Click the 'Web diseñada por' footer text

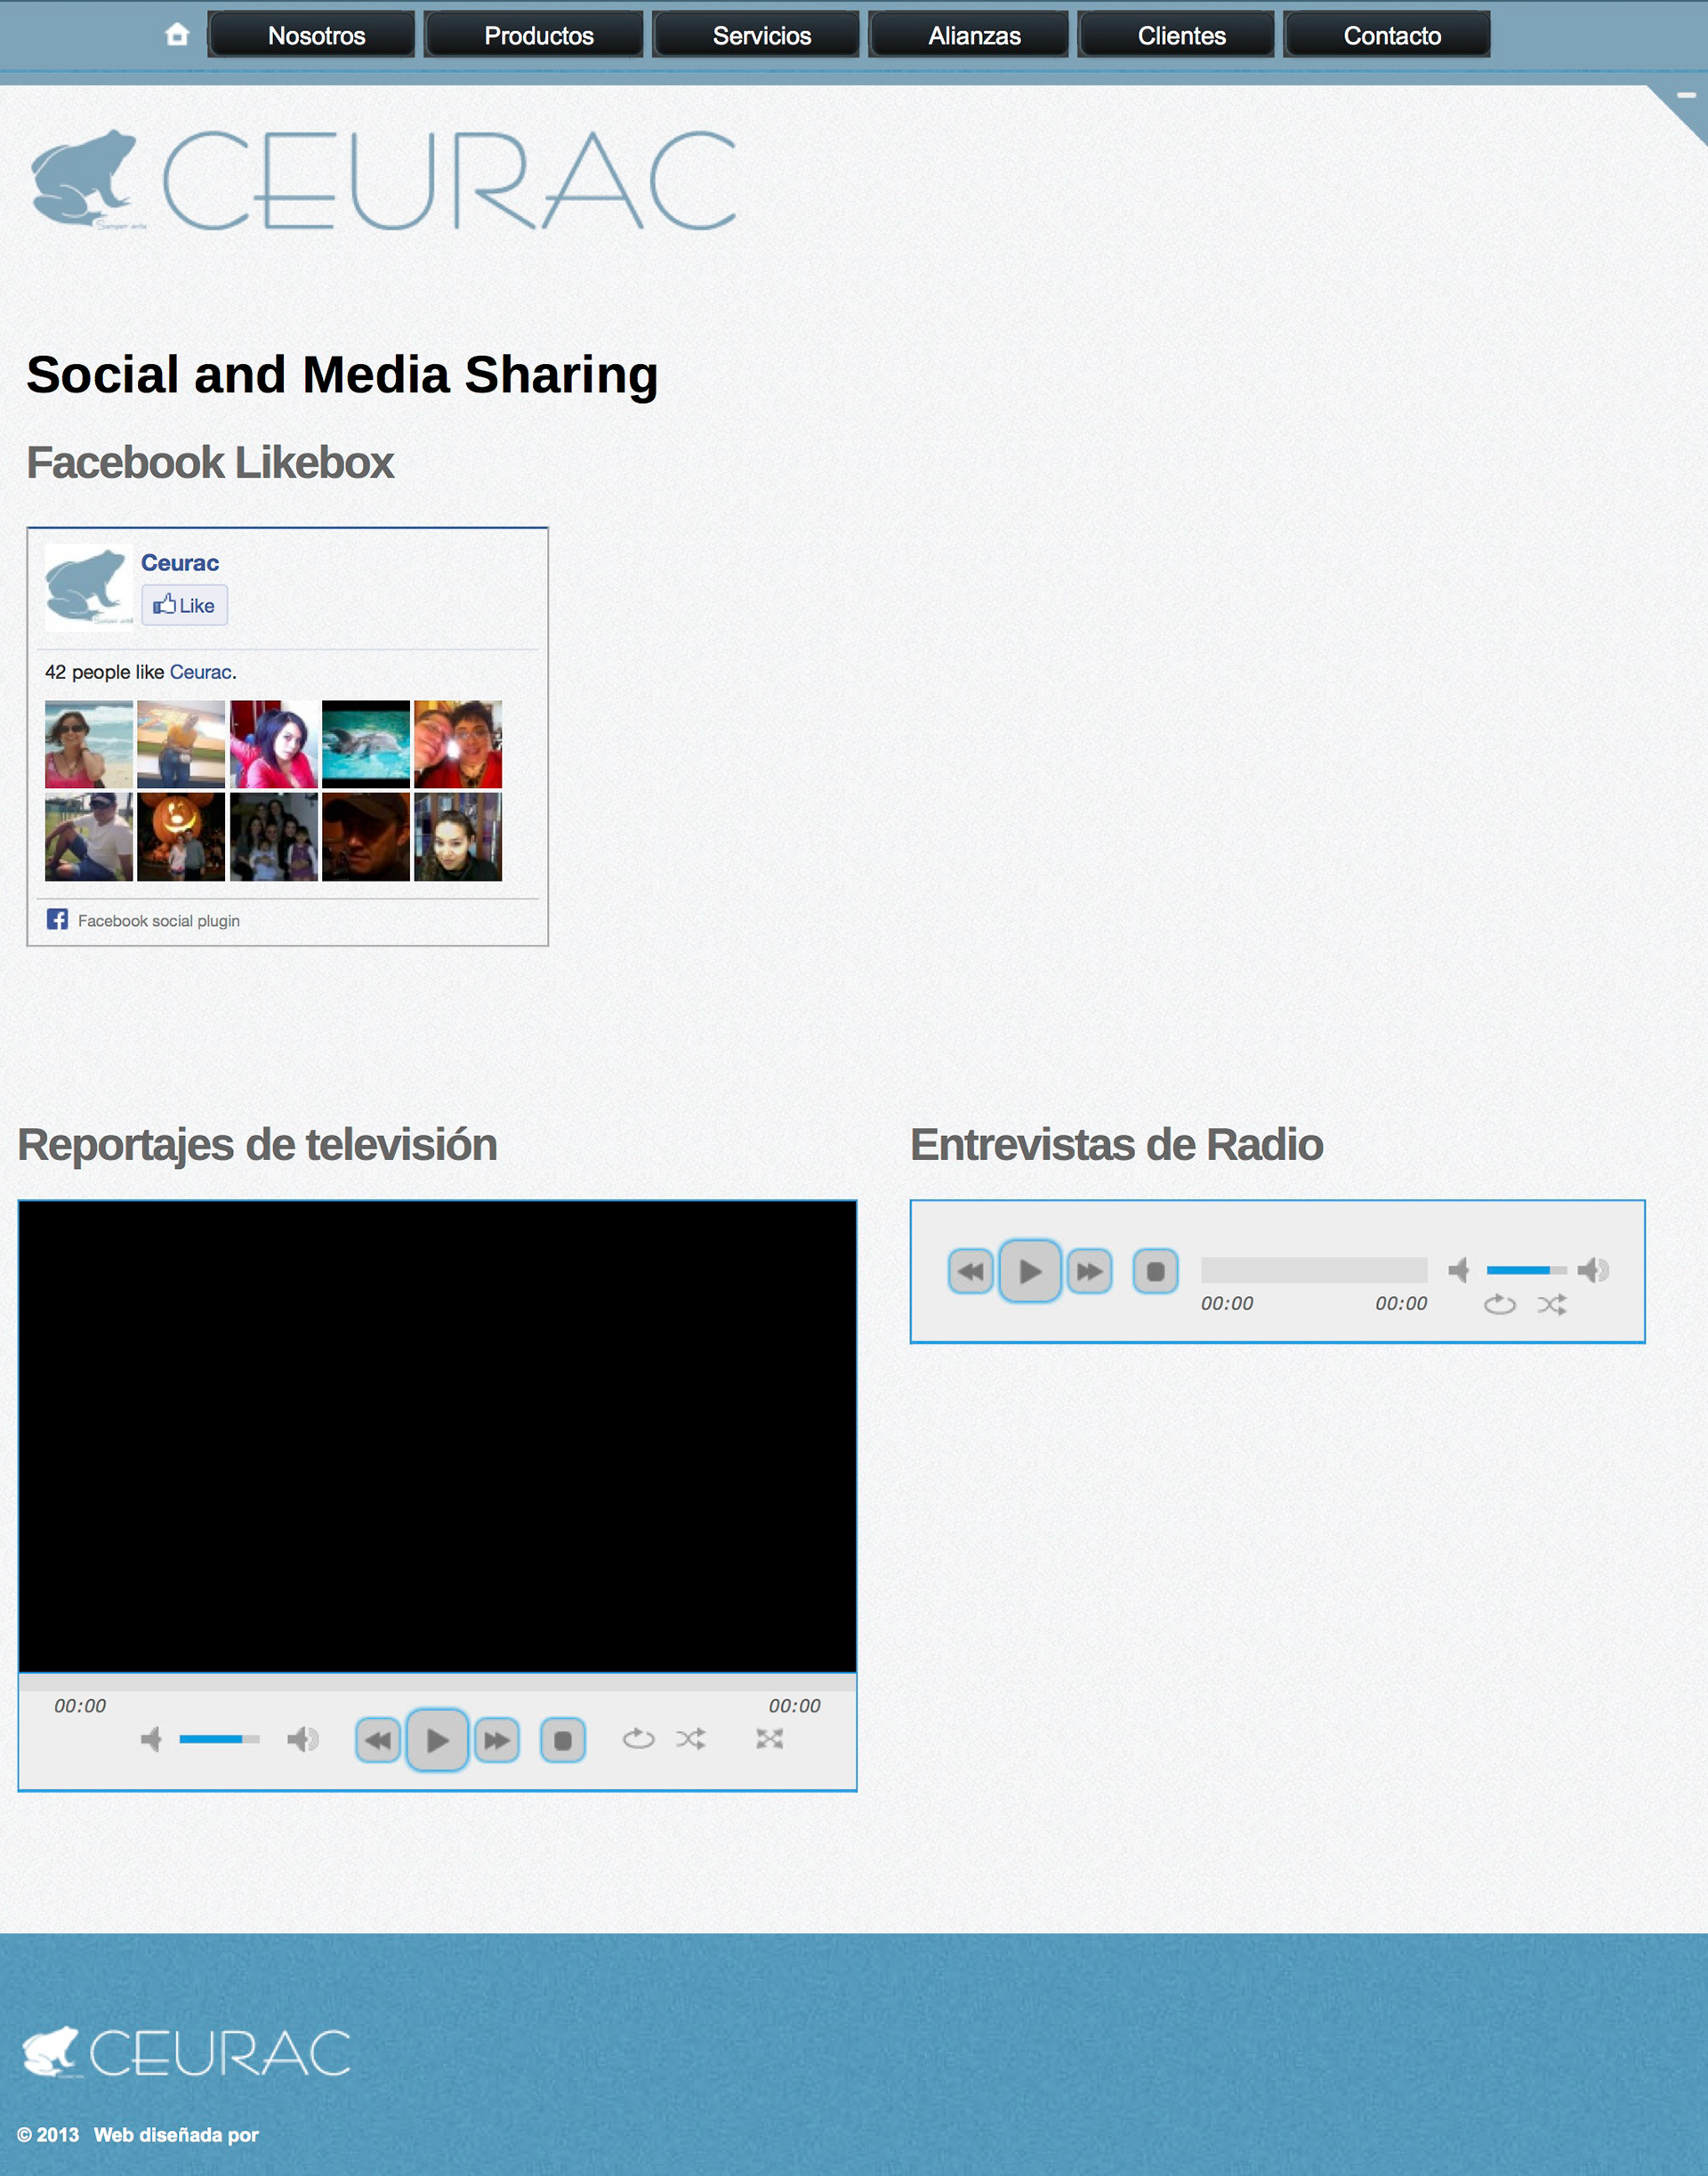(176, 2135)
